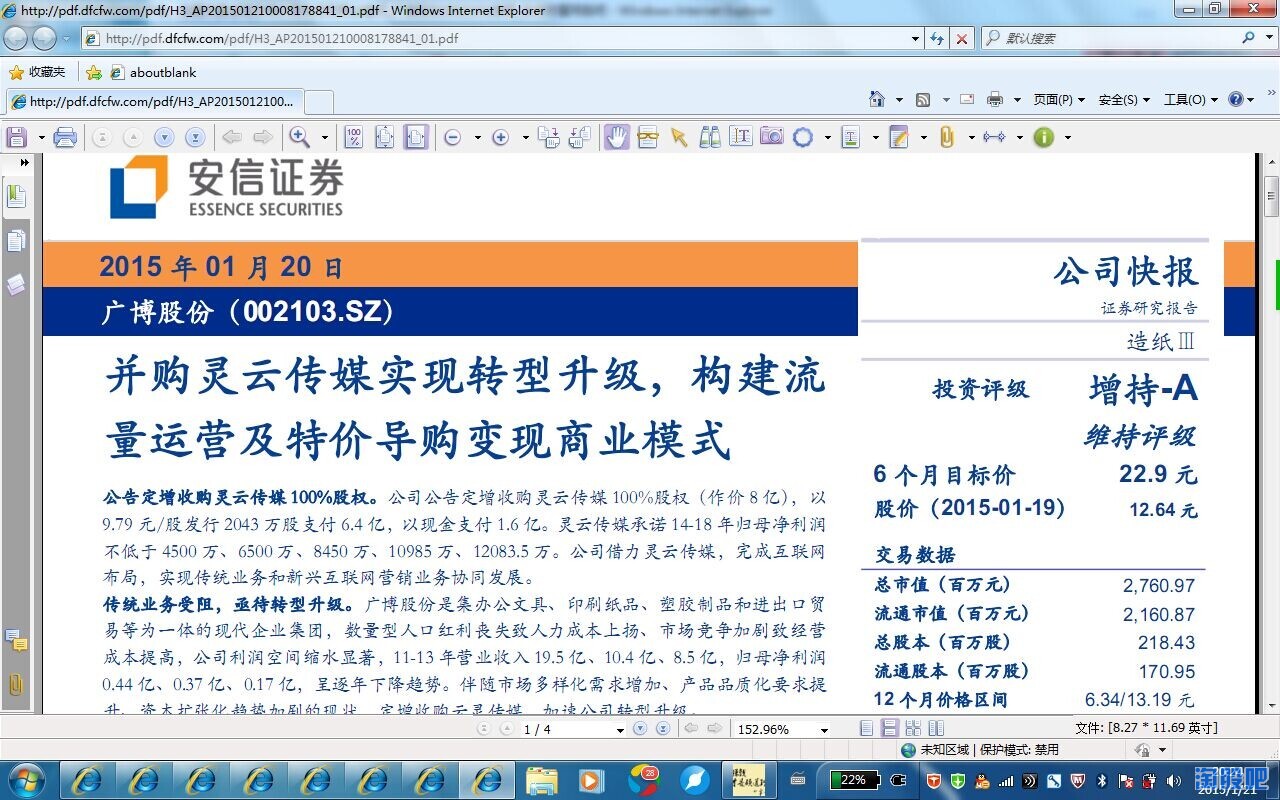This screenshot has height=800, width=1280.
Task: Select the text highlight tool
Action: coord(851,137)
